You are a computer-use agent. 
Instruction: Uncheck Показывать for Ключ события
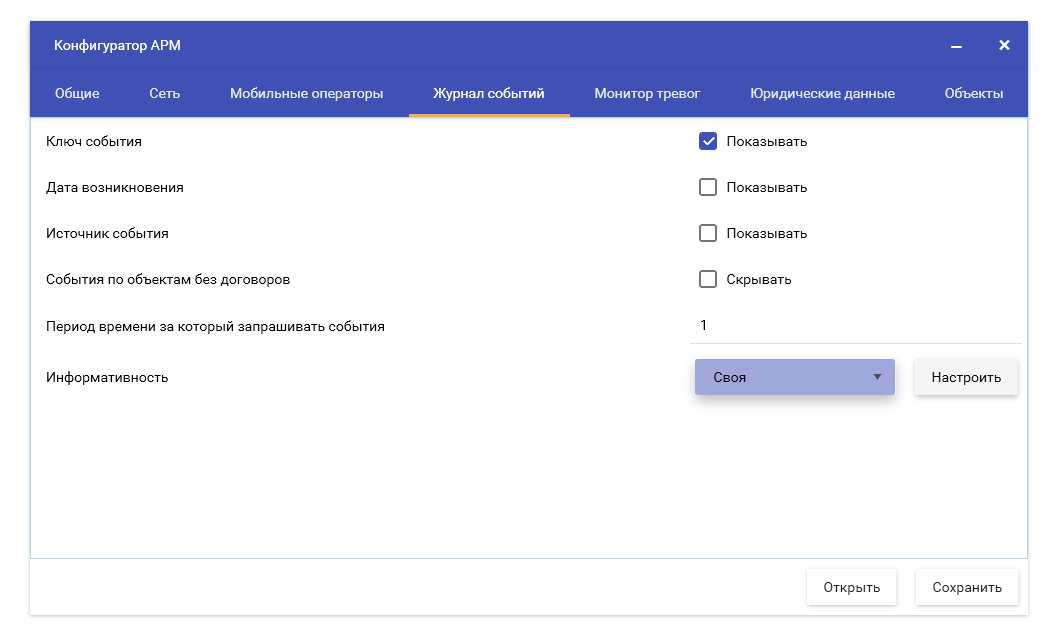708,141
